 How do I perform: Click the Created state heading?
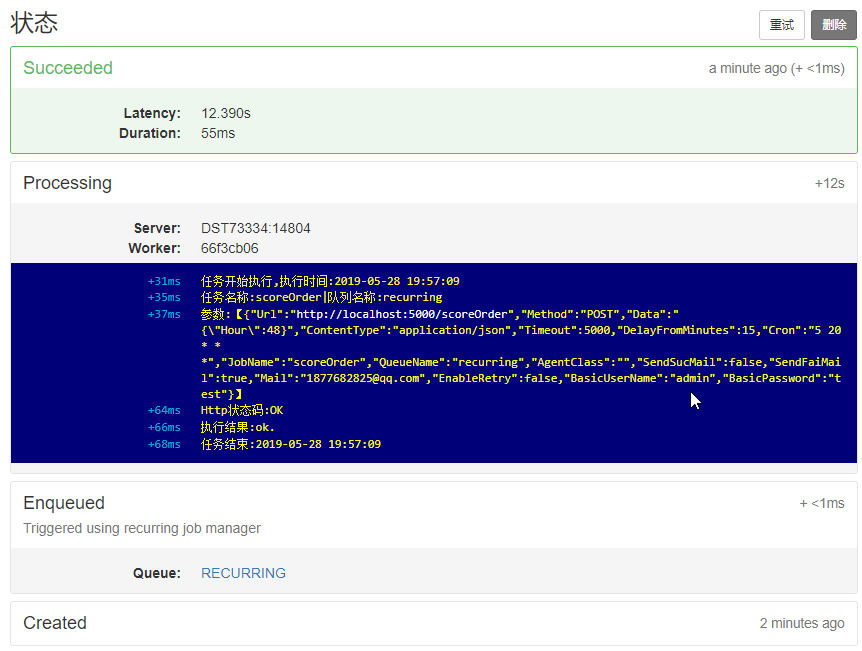[x=55, y=623]
